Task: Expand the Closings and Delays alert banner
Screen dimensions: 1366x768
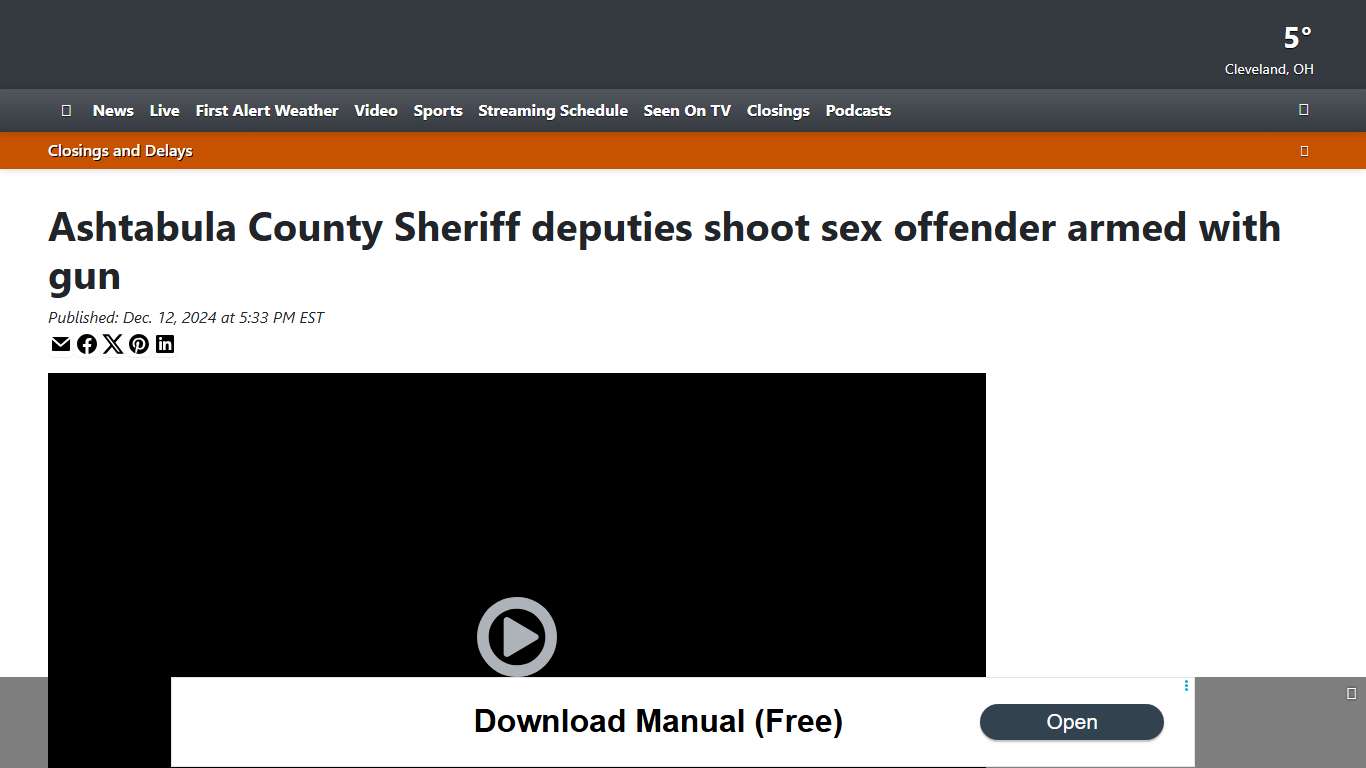Action: click(x=1304, y=150)
